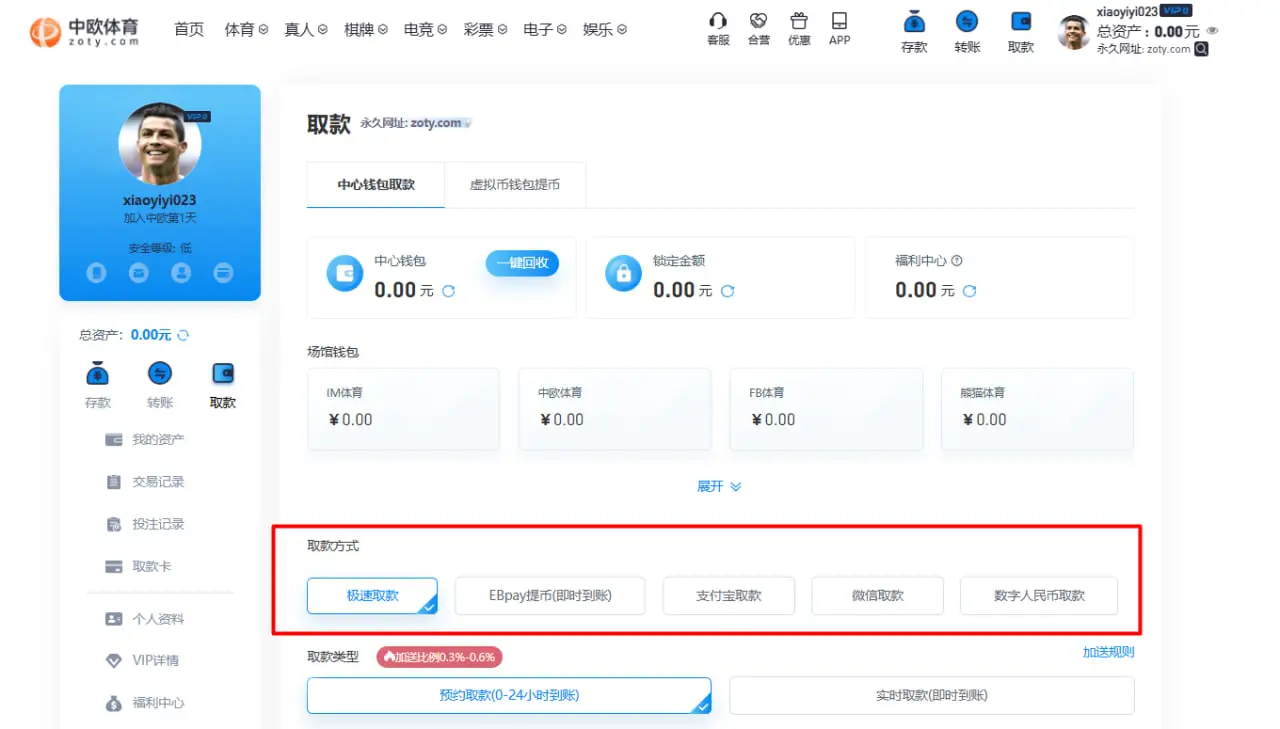Screen dimensions: 1280x729
Task: Select the 转账 transfer icon in the header
Action: (966, 29)
